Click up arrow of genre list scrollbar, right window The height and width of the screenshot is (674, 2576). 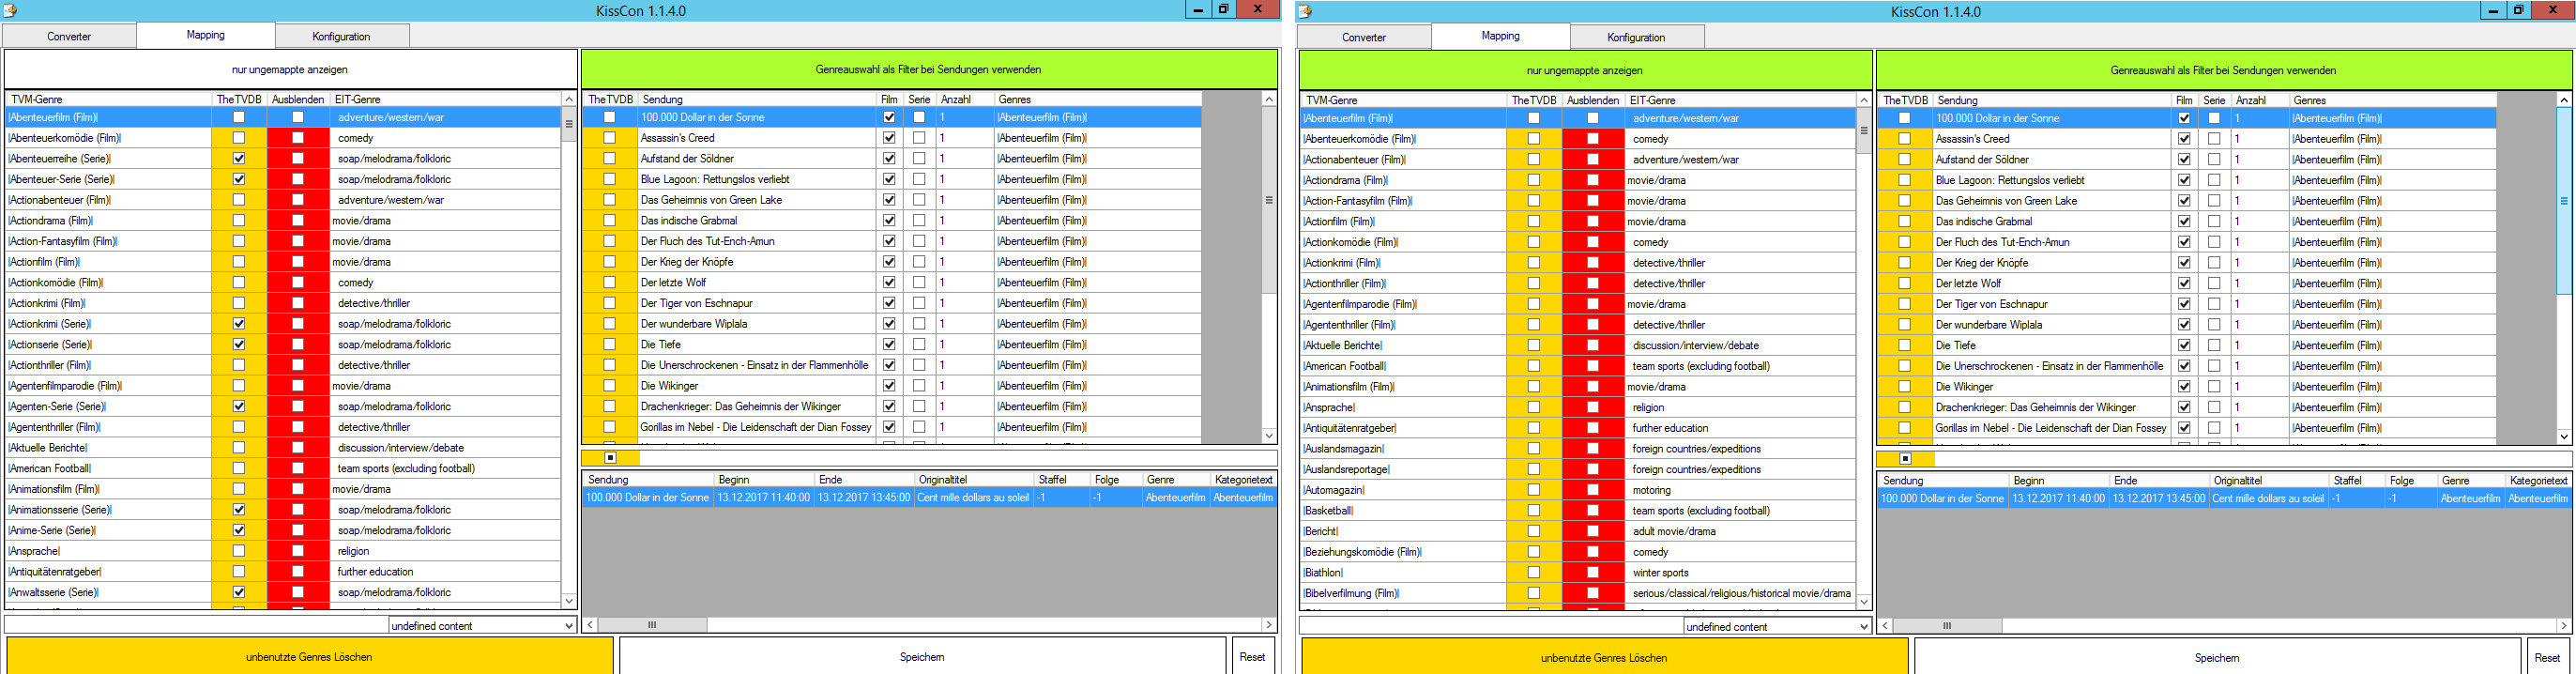[1864, 100]
